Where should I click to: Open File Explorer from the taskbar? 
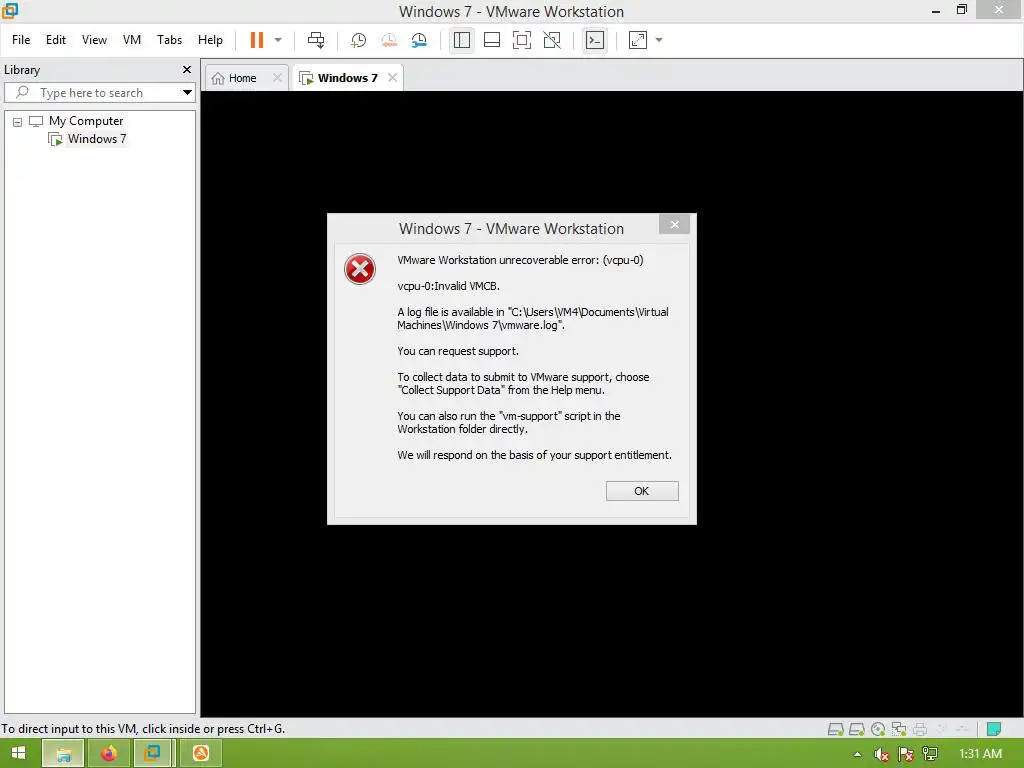click(63, 754)
